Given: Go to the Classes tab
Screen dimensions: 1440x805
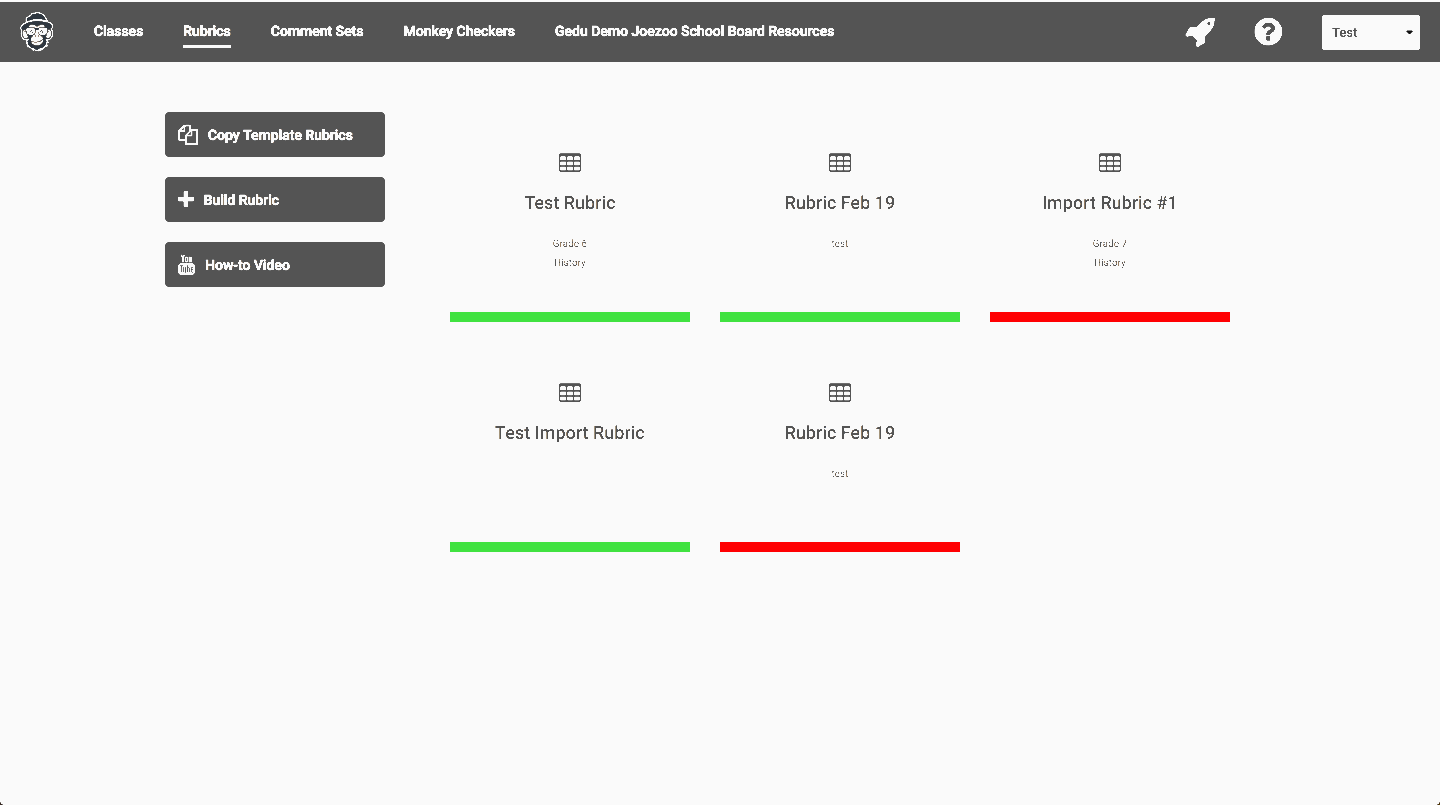Looking at the screenshot, I should 118,31.
